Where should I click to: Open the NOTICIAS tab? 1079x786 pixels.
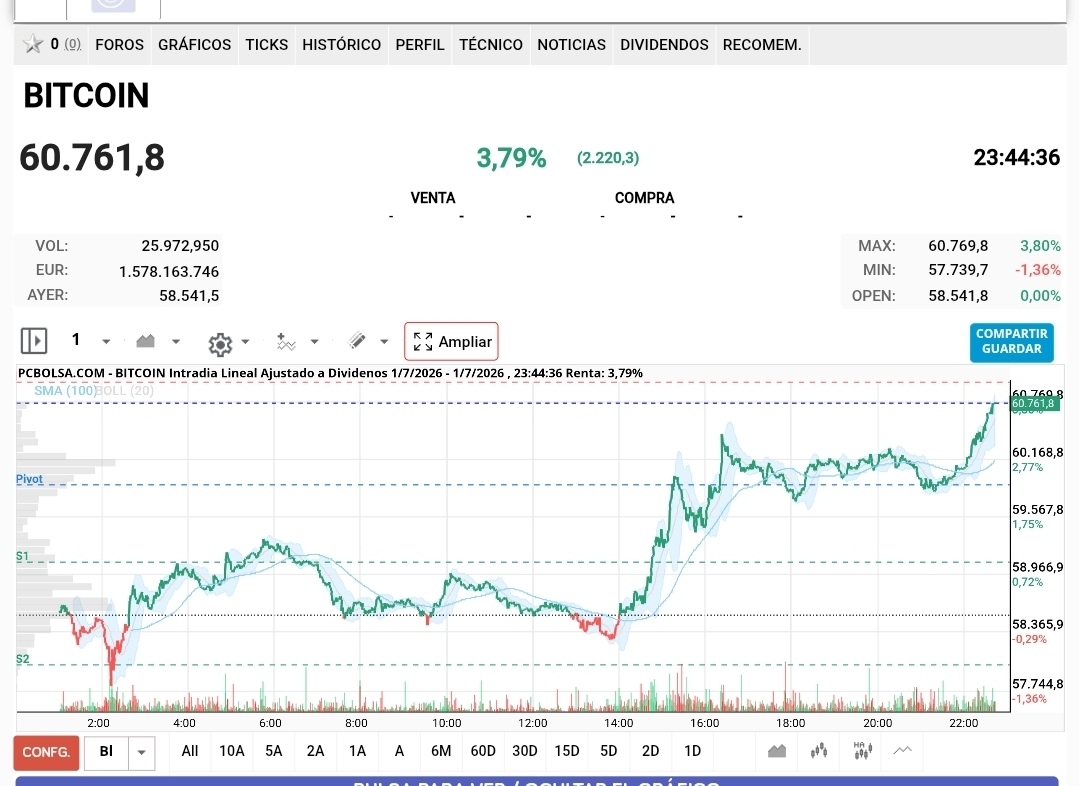[571, 45]
